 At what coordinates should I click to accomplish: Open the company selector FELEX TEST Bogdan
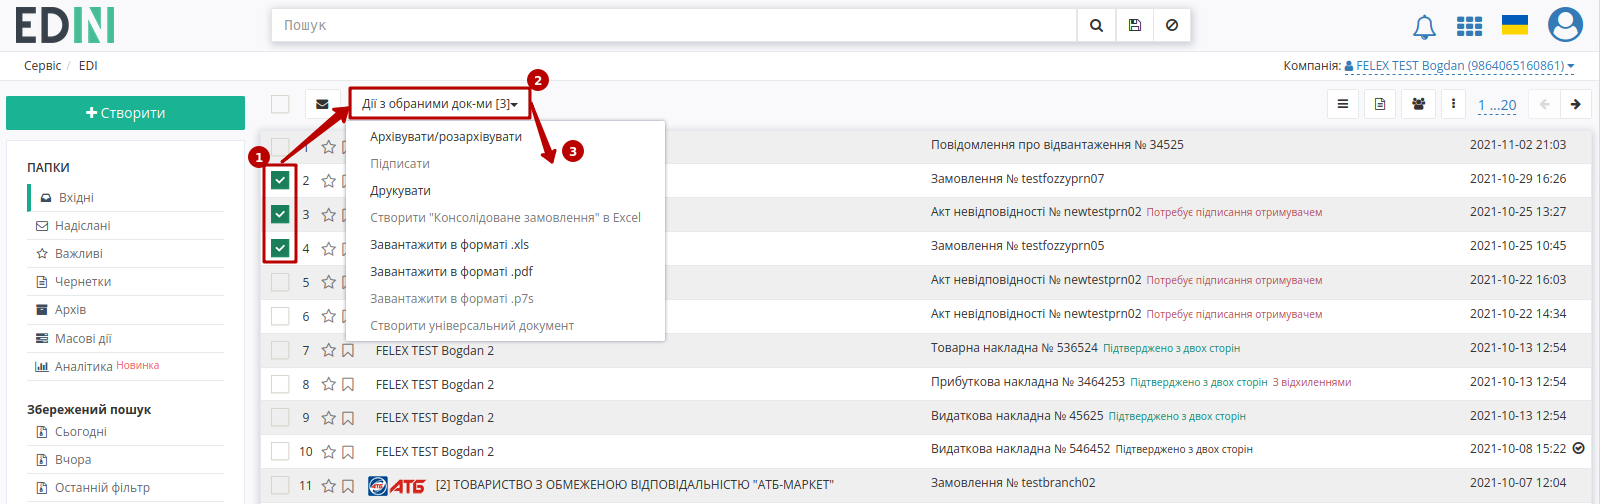point(1459,66)
